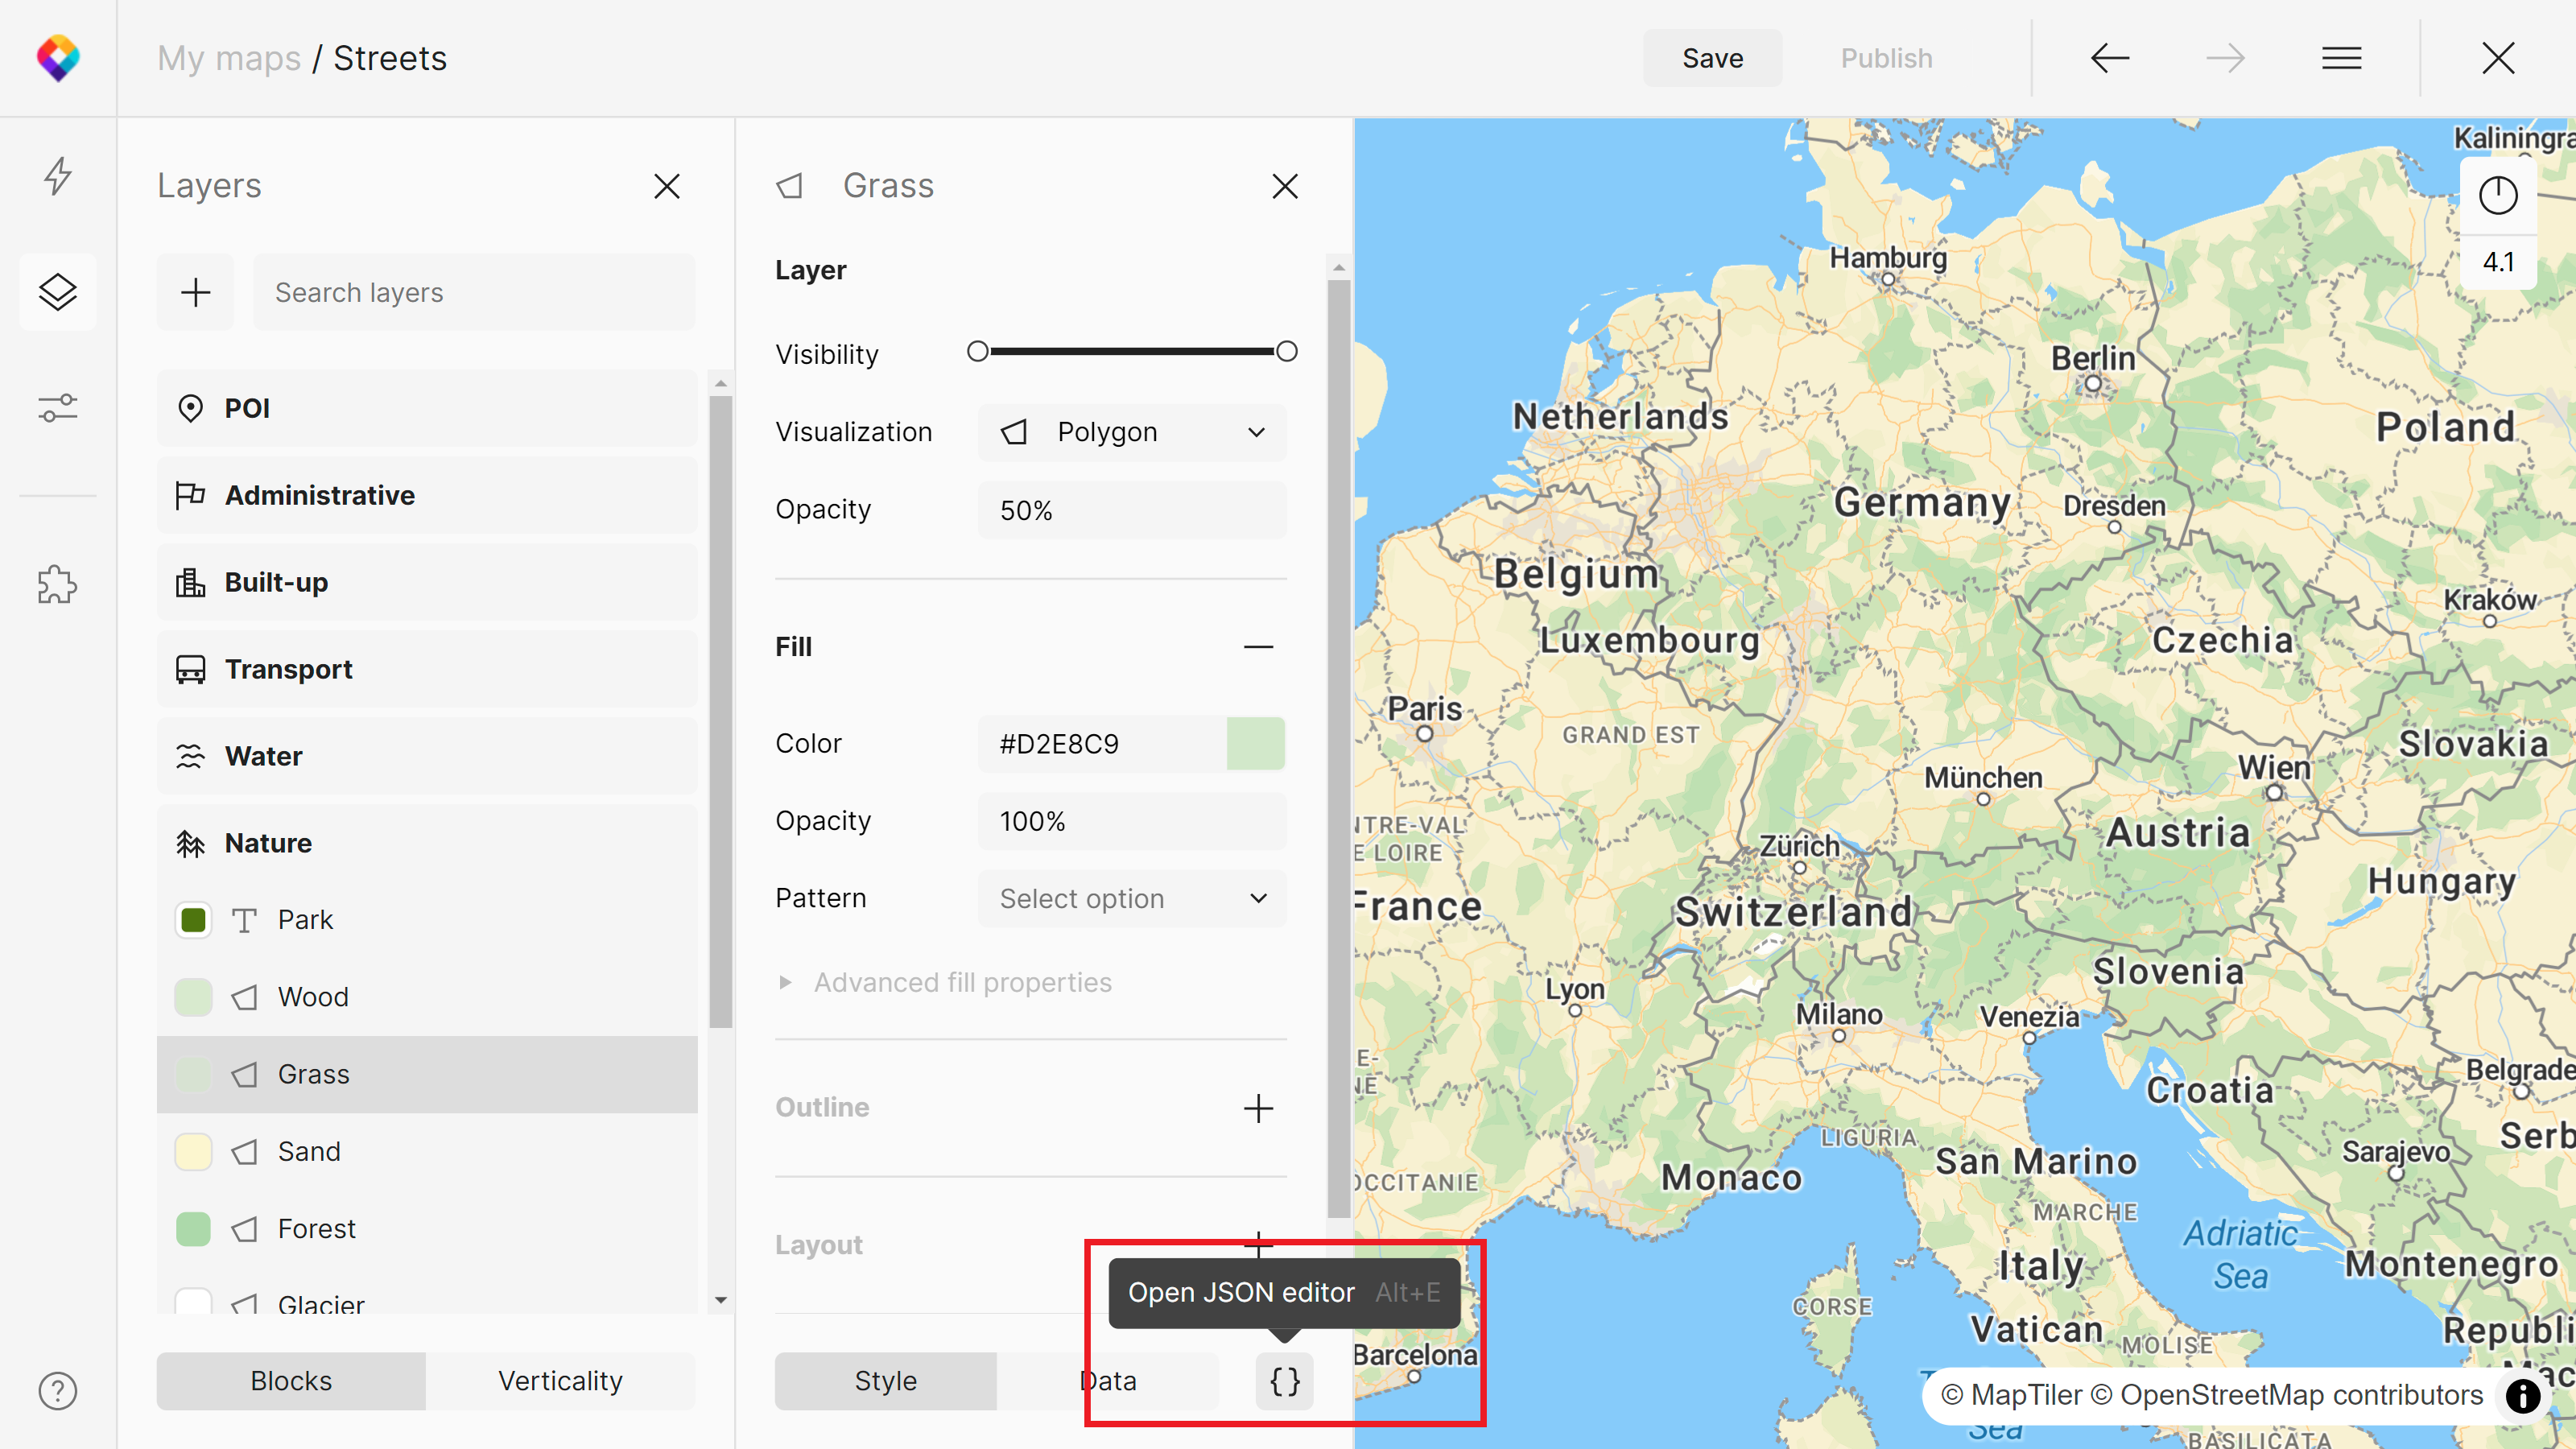Open the Visualization Polygon dropdown
Screen dimensions: 2576x1449
[x=1132, y=432]
